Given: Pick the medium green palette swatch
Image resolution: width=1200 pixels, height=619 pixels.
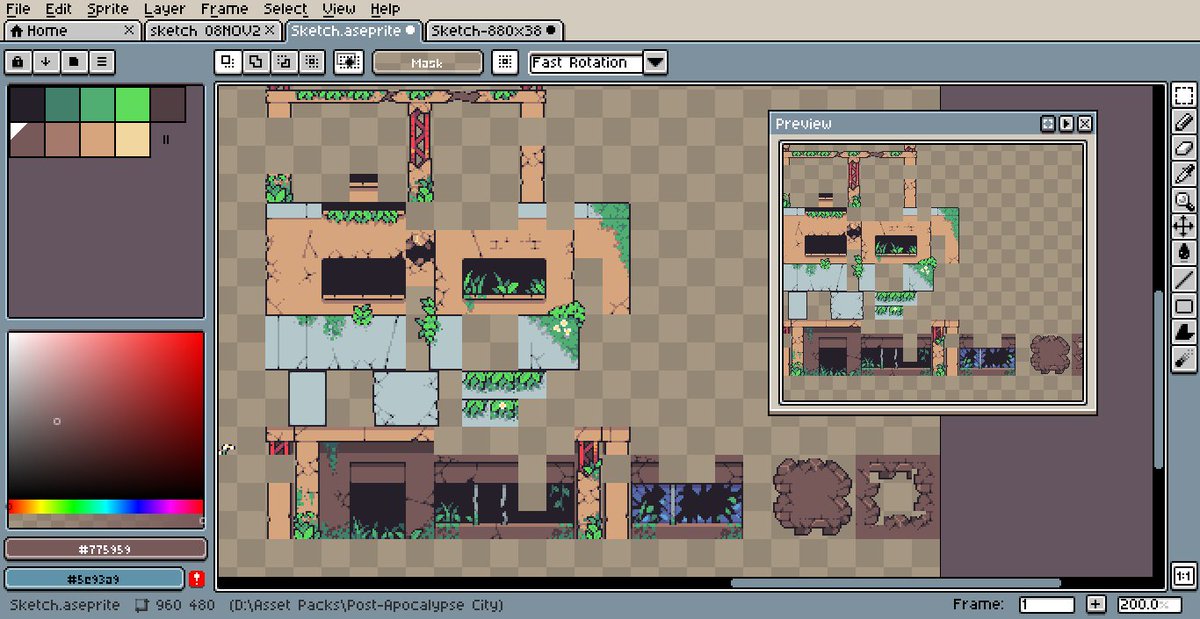Looking at the screenshot, I should (97, 104).
